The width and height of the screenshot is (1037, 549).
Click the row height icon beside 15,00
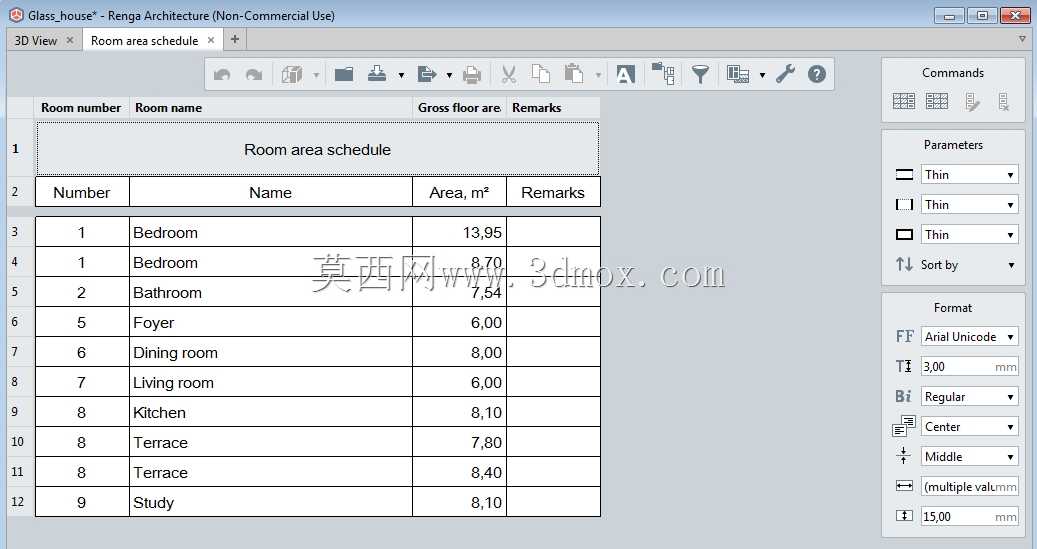904,516
